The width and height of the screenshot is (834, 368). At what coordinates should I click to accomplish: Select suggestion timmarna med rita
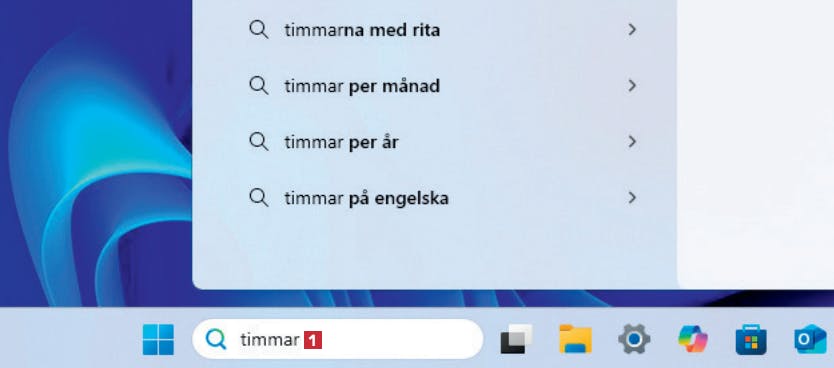click(435, 30)
